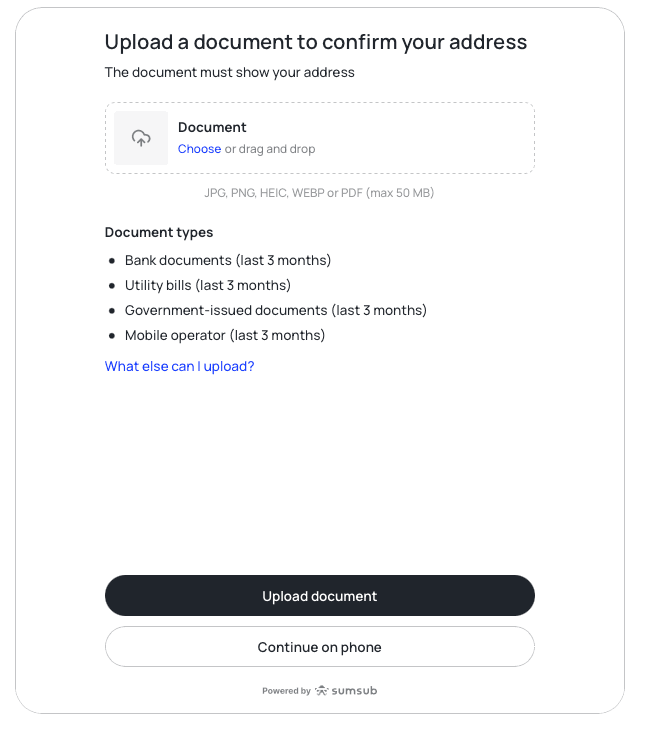Viewport: 646px width, 731px height.
Task: Click empty space inside the dashed drop zone
Action: tap(420, 138)
